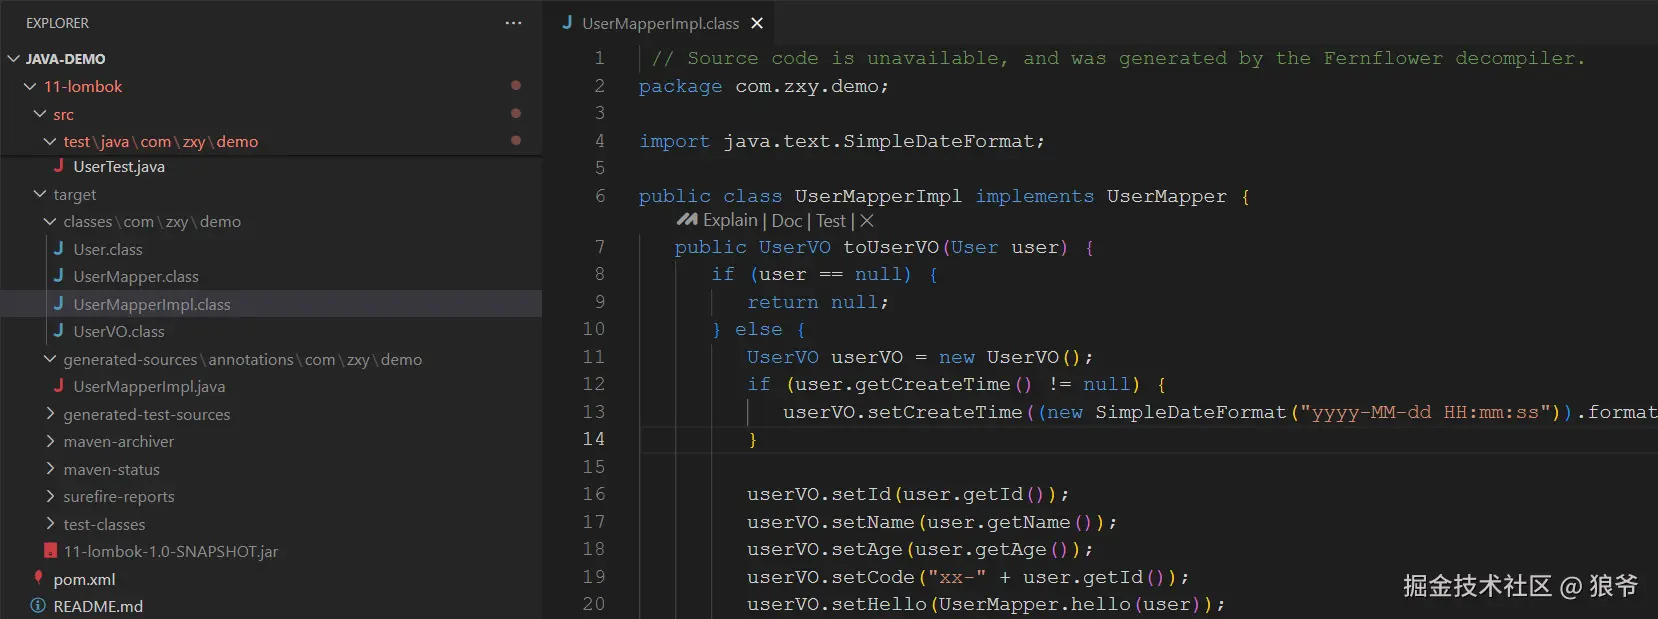Open Explorer more actions ellipsis menu
The width and height of the screenshot is (1658, 619).
point(513,23)
